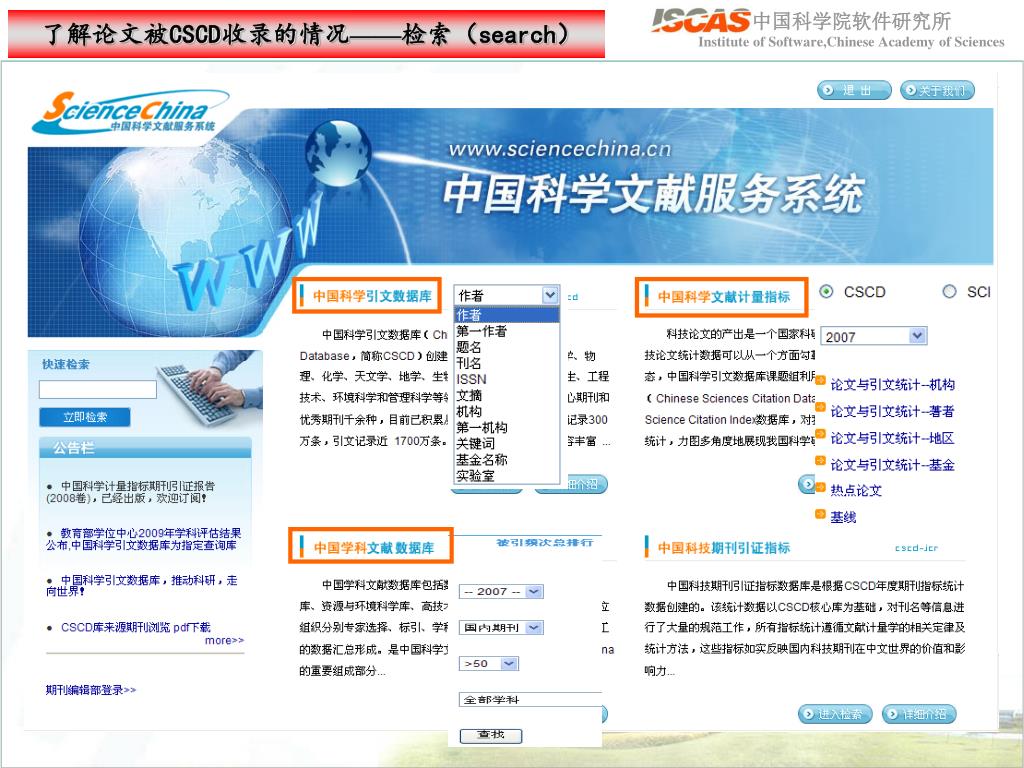
Task: Open 论文与引文统计--地区 link
Action: pos(892,438)
